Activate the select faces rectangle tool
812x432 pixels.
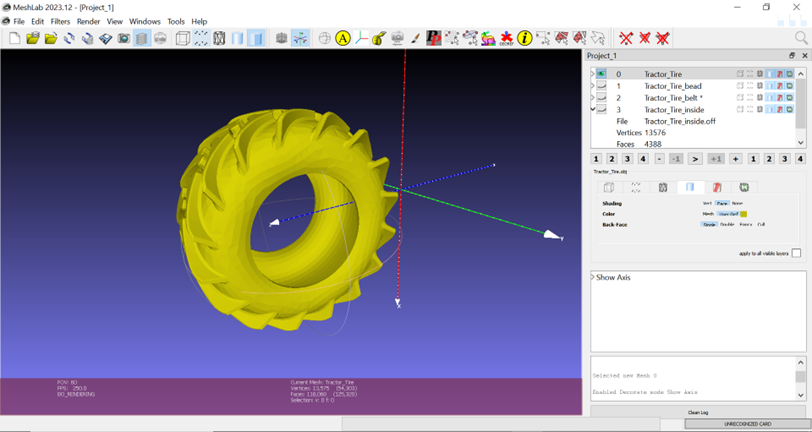pyautogui.click(x=561, y=38)
